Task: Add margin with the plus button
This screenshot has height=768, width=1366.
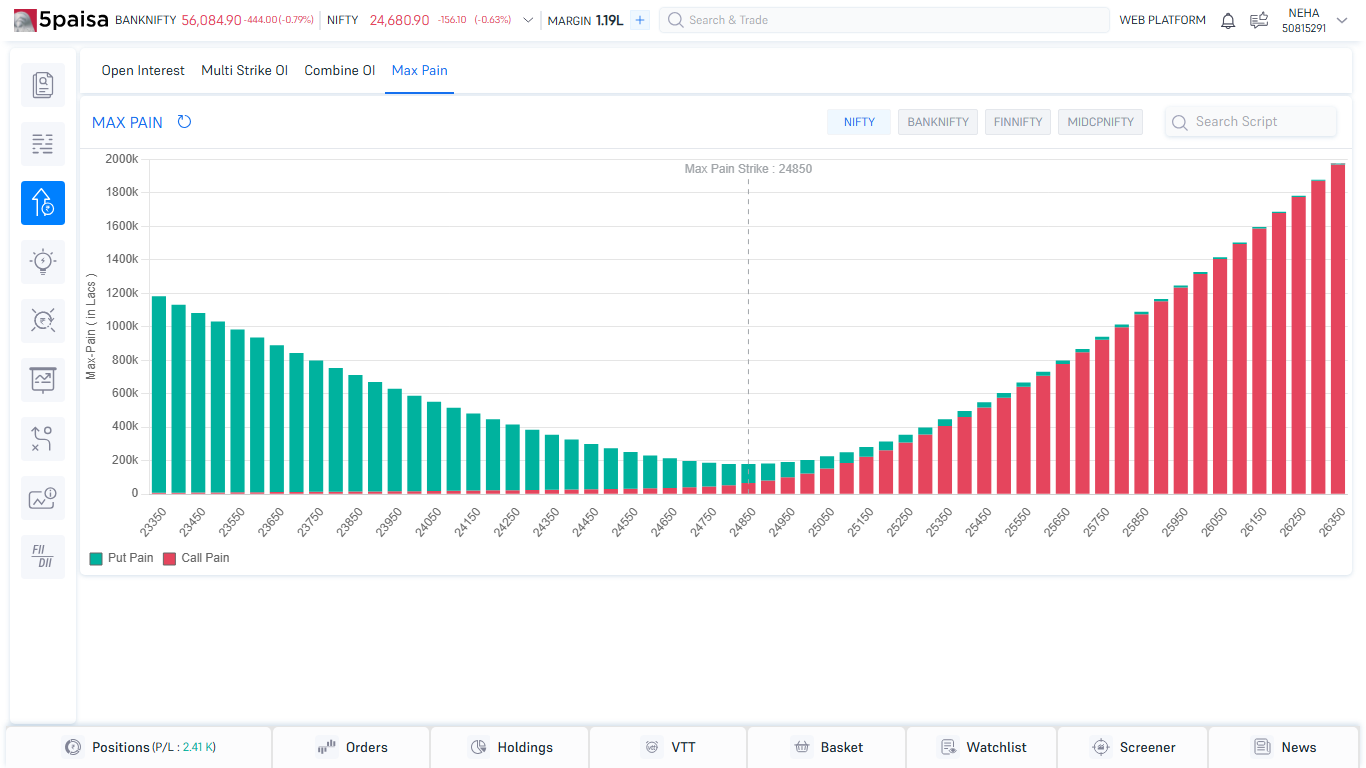Action: coord(640,20)
